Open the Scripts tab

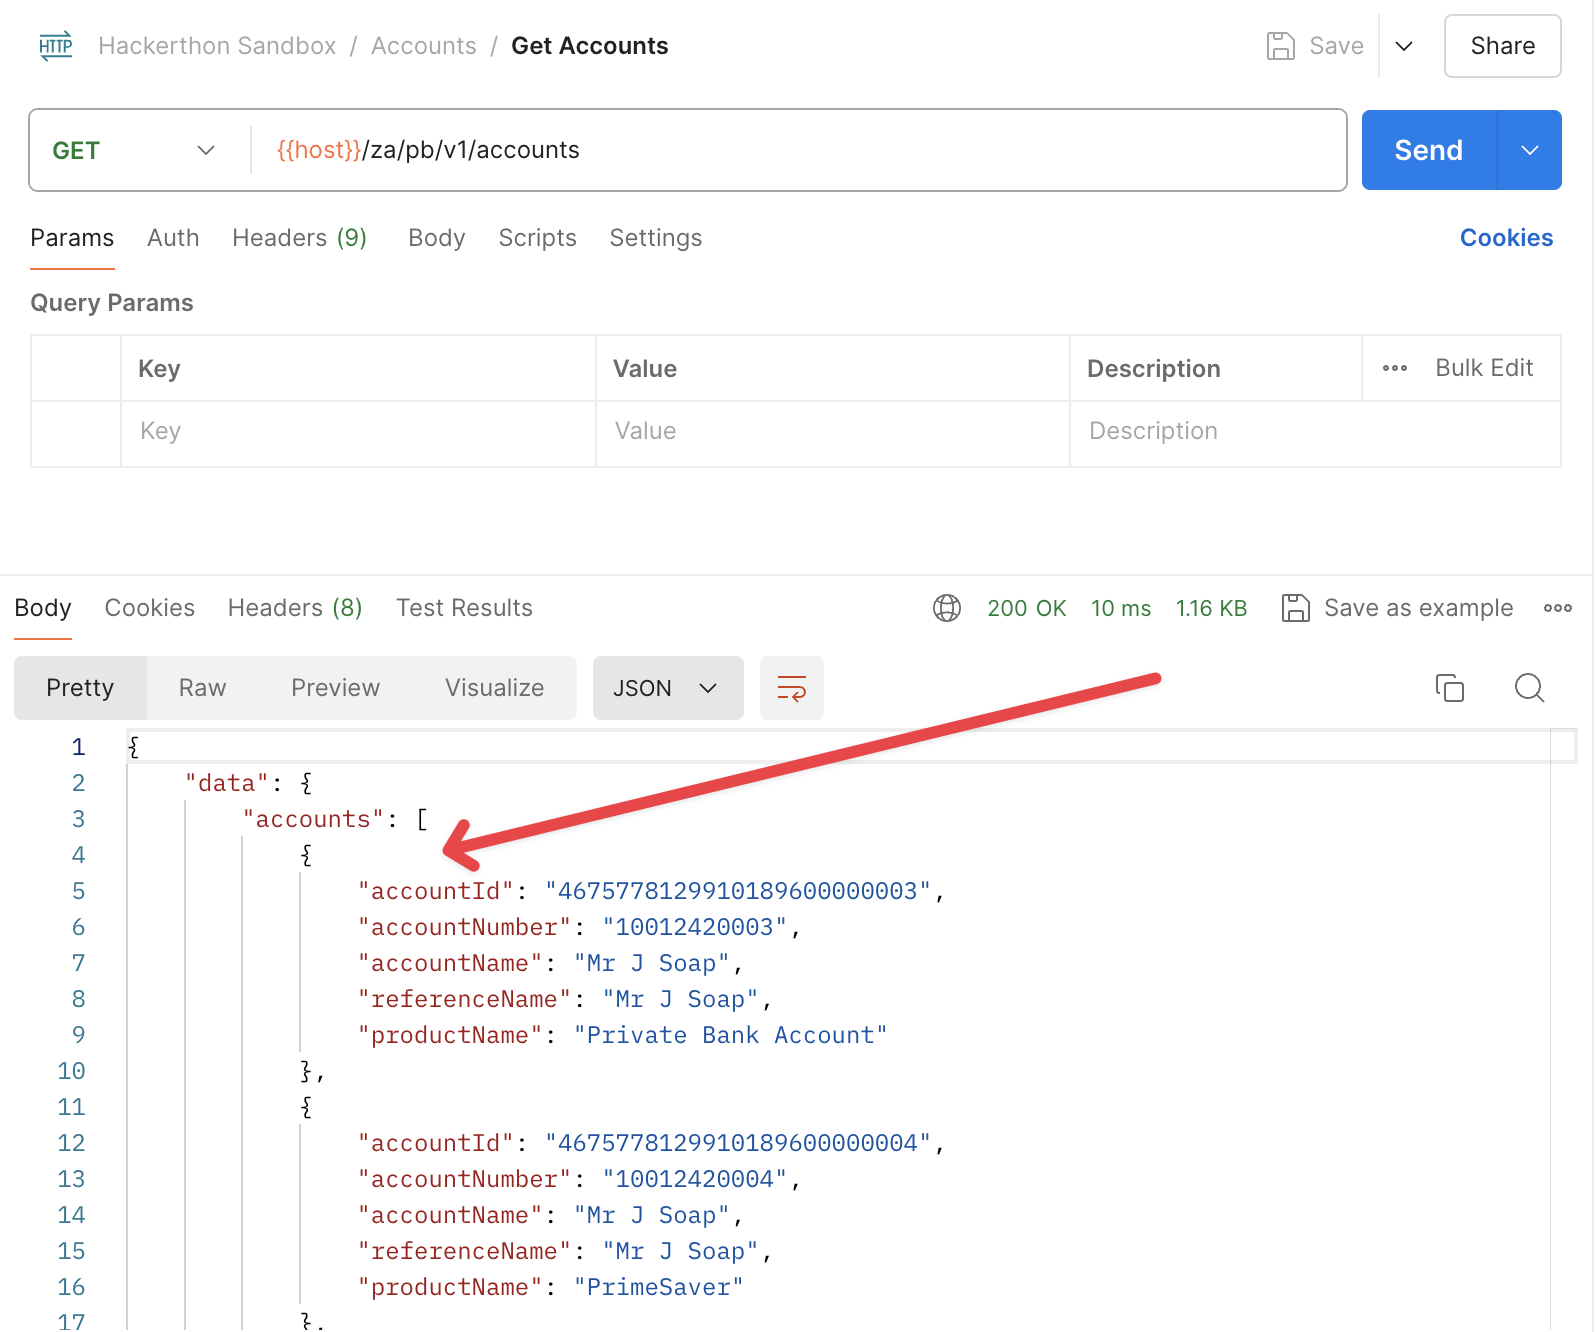point(537,238)
